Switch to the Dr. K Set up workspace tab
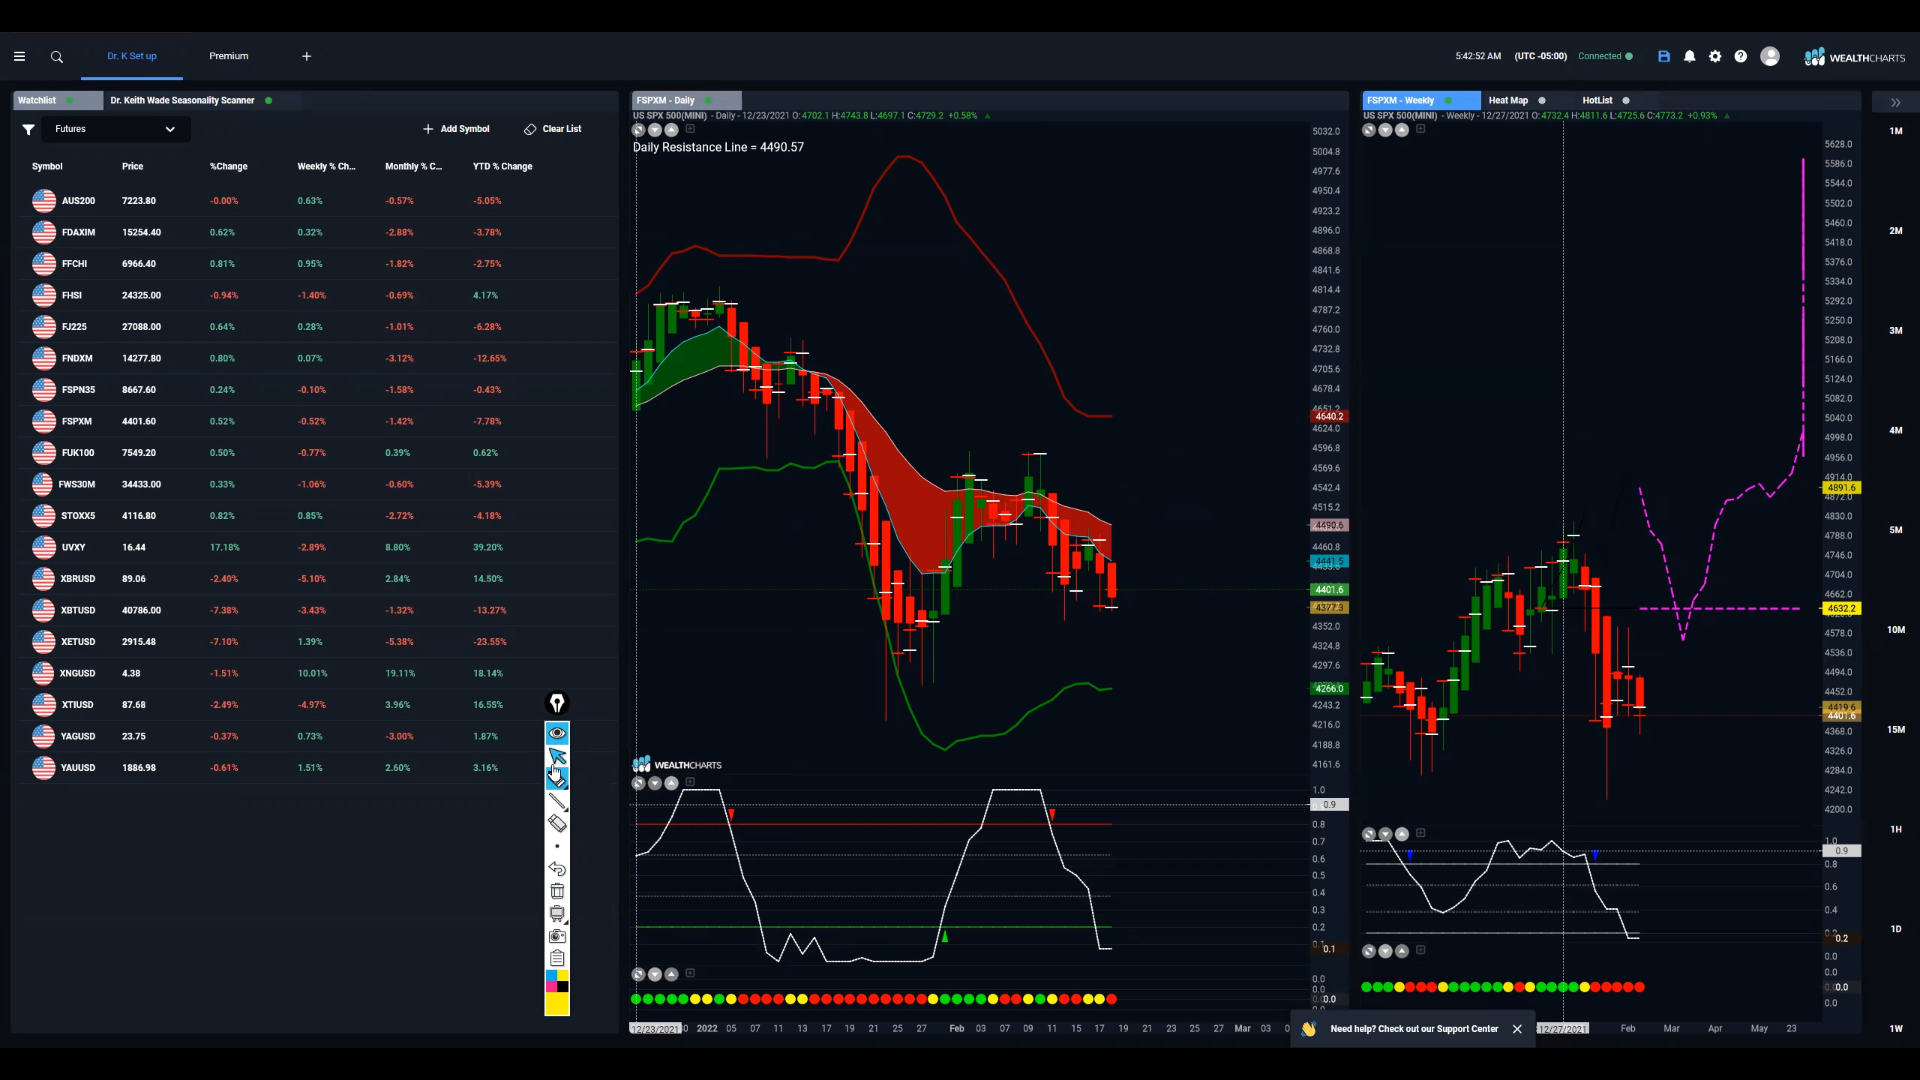Viewport: 1920px width, 1080px height. pyautogui.click(x=132, y=57)
